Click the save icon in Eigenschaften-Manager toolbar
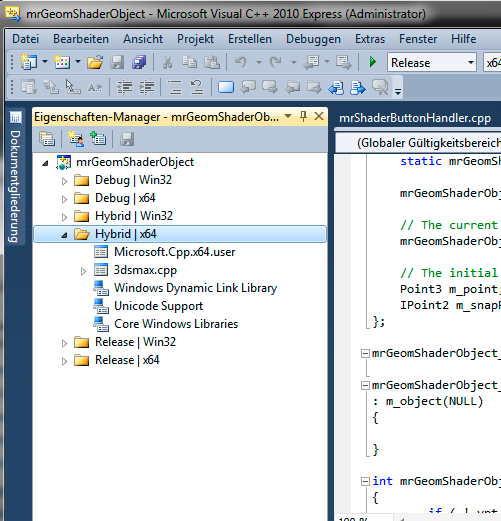Viewport: 501px width, 521px height. [x=127, y=139]
